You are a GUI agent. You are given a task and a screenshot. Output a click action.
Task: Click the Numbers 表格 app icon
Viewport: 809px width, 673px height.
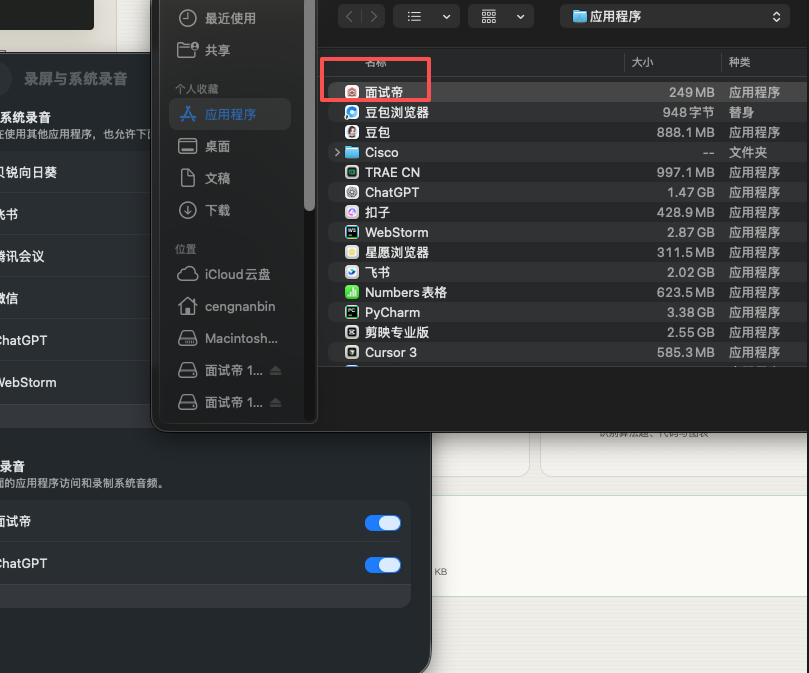click(x=352, y=292)
